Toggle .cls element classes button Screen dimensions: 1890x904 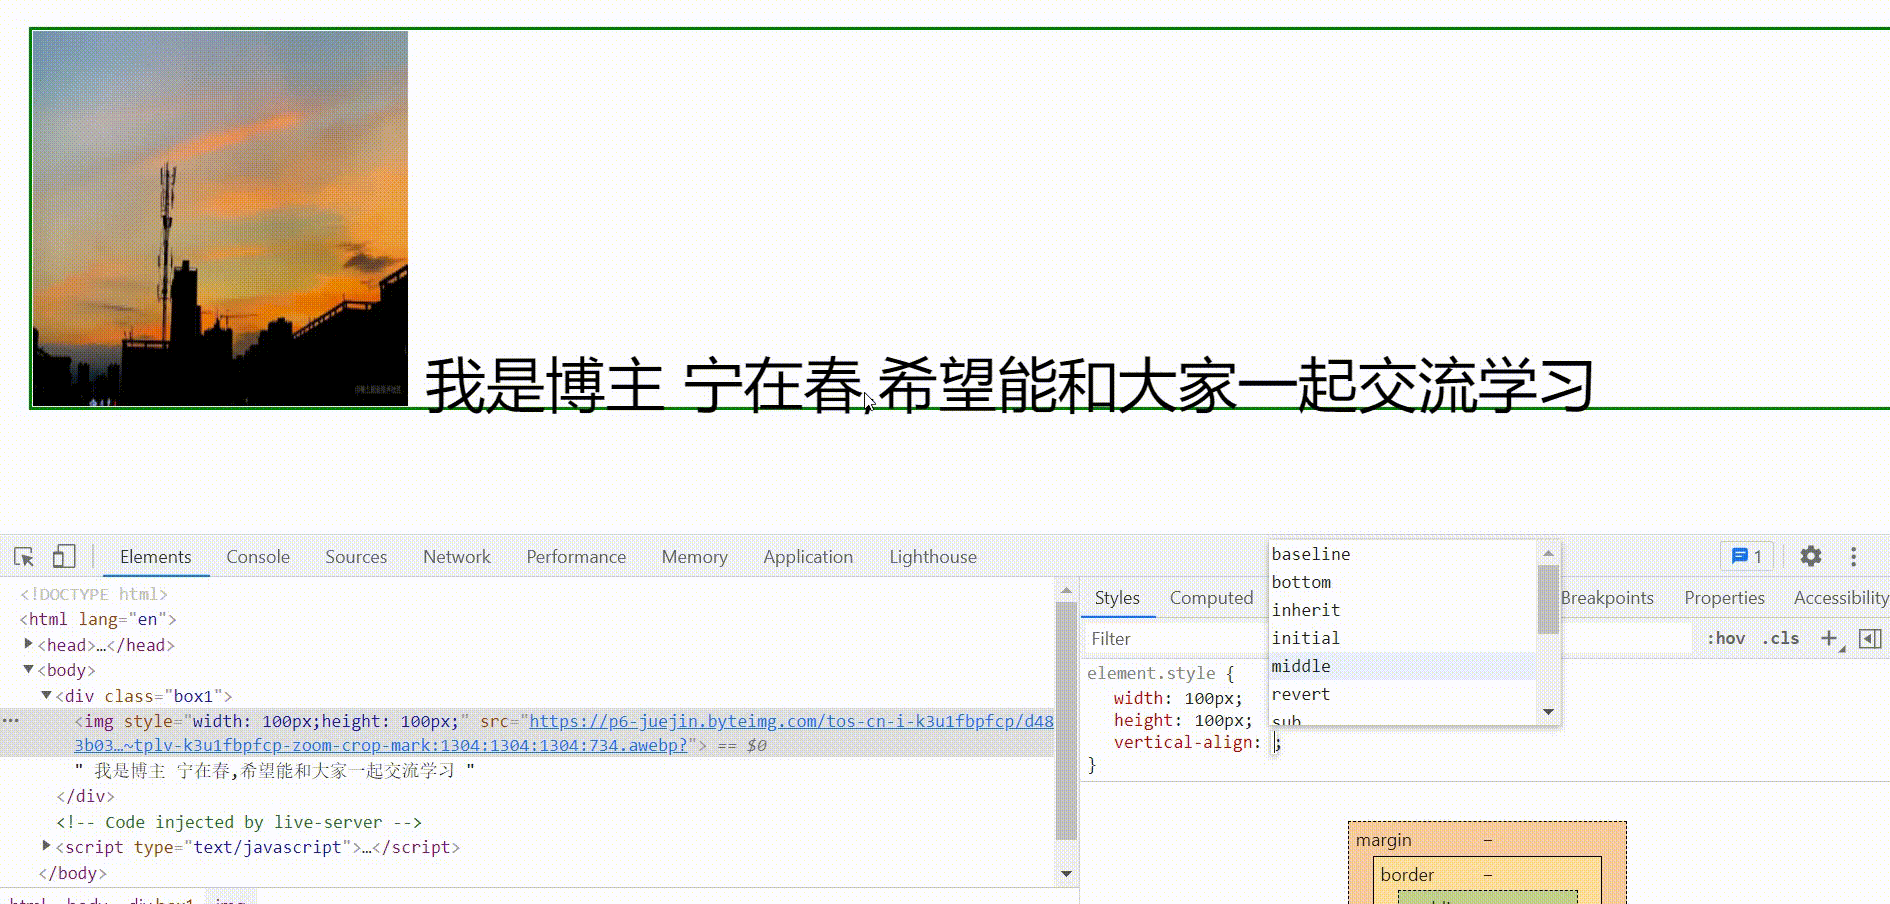pyautogui.click(x=1781, y=638)
